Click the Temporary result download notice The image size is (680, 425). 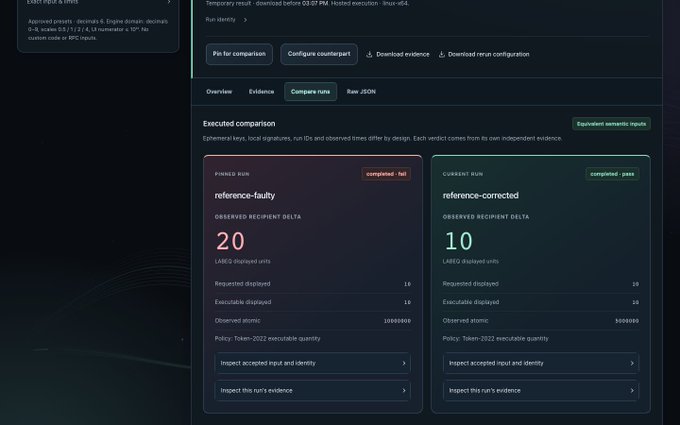[307, 3]
